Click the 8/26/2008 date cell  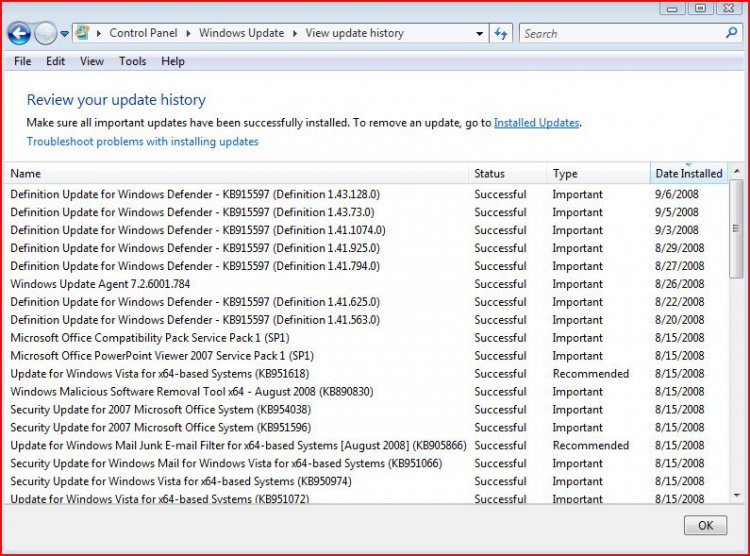point(680,284)
